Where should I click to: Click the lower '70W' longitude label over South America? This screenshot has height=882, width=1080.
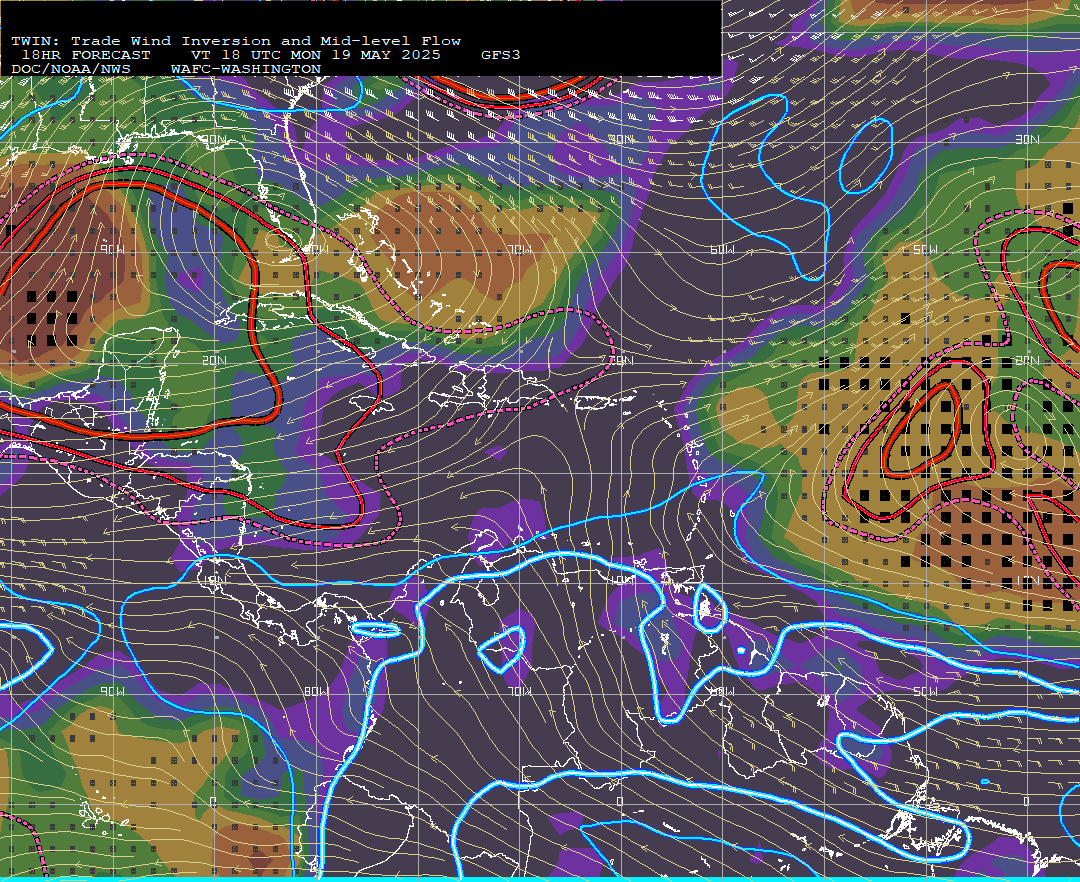click(x=519, y=691)
